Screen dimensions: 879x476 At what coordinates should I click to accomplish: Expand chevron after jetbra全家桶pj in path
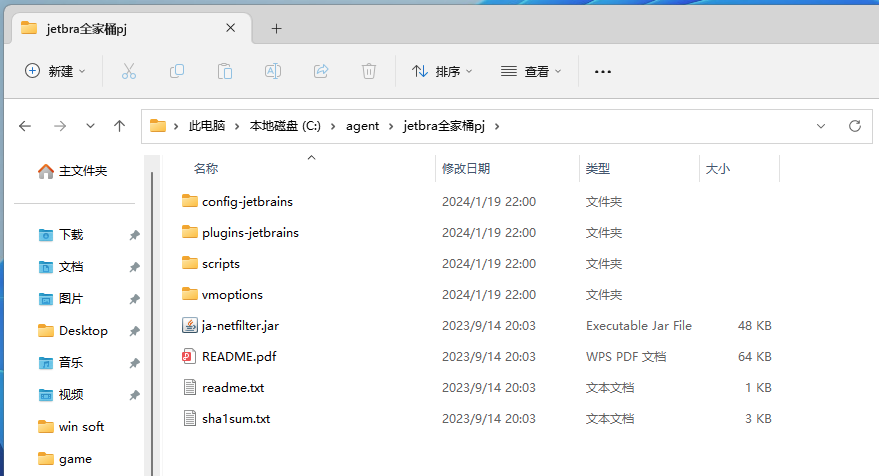click(497, 126)
